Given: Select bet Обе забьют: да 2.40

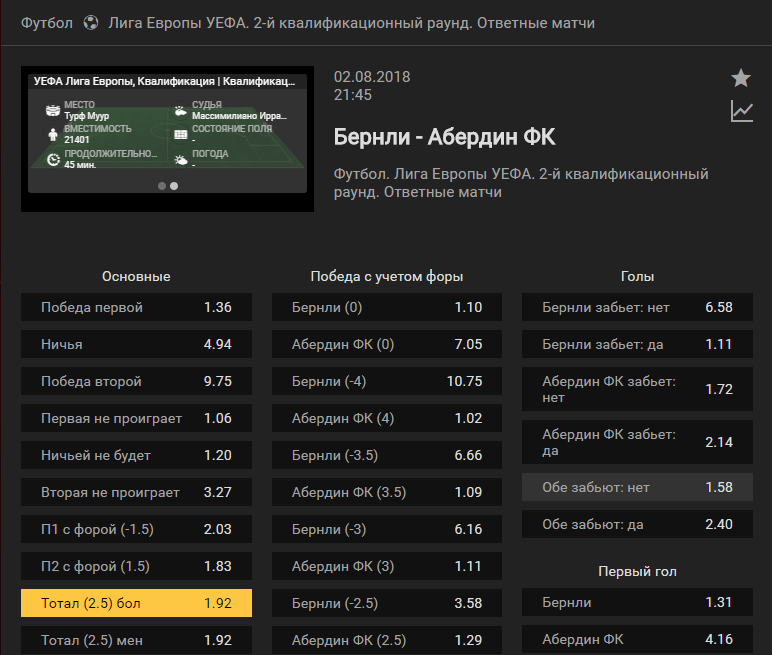Looking at the screenshot, I should point(638,524).
